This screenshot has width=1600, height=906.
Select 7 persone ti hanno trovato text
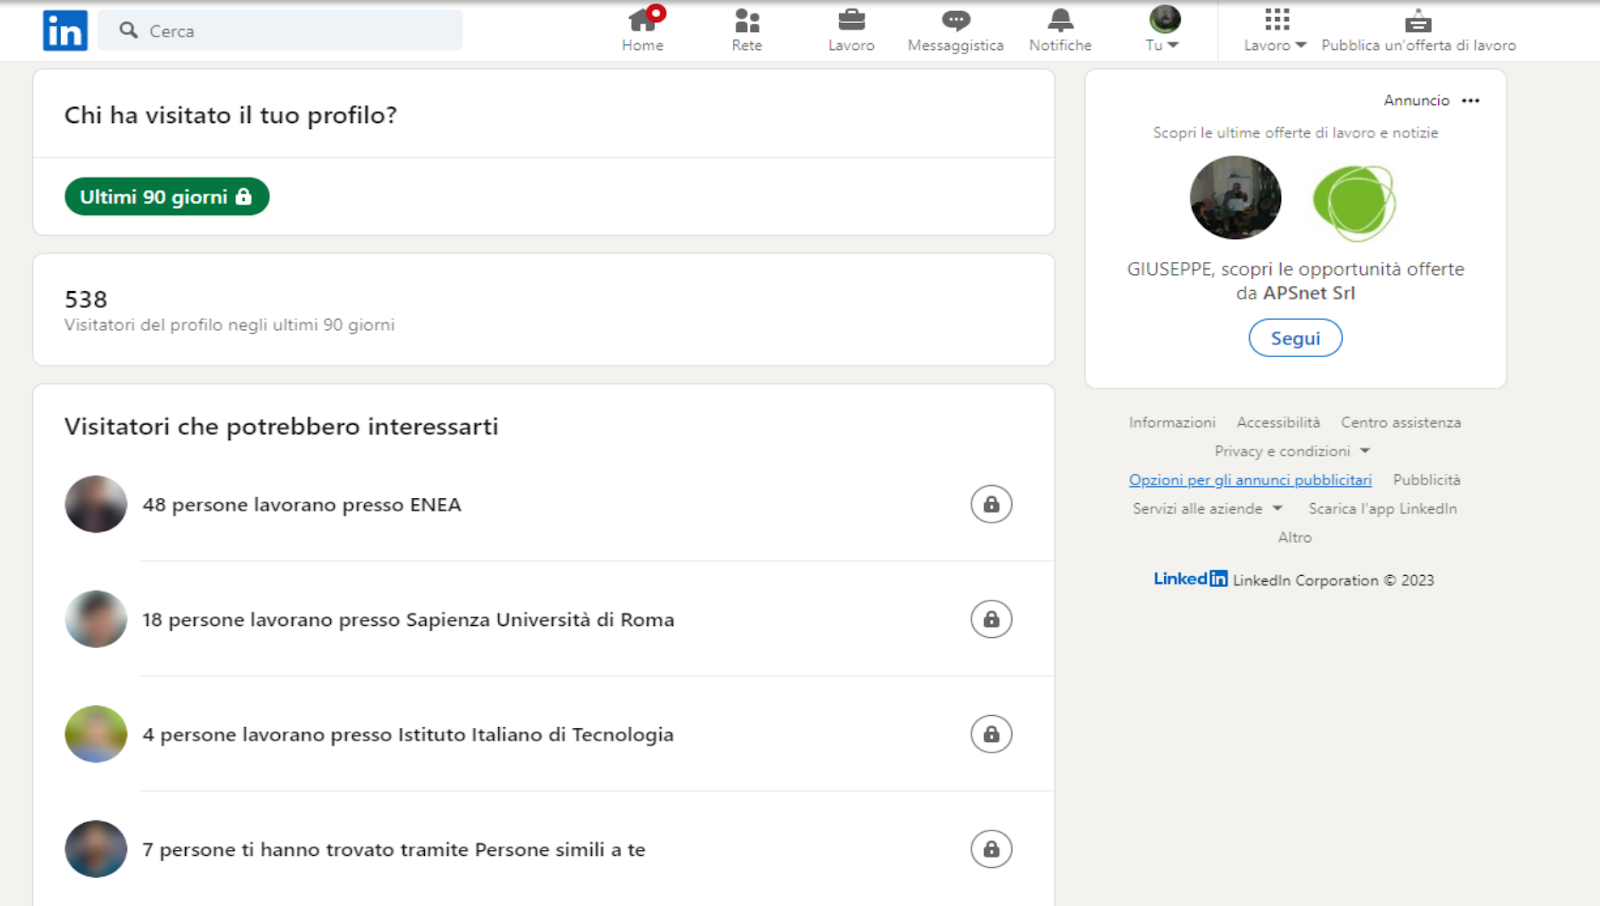[x=394, y=850]
